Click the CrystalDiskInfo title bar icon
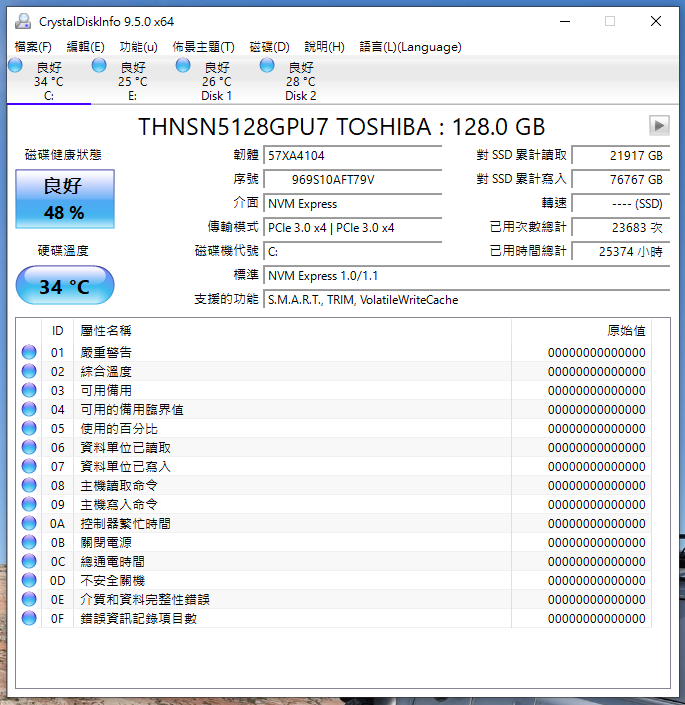 [x=22, y=21]
